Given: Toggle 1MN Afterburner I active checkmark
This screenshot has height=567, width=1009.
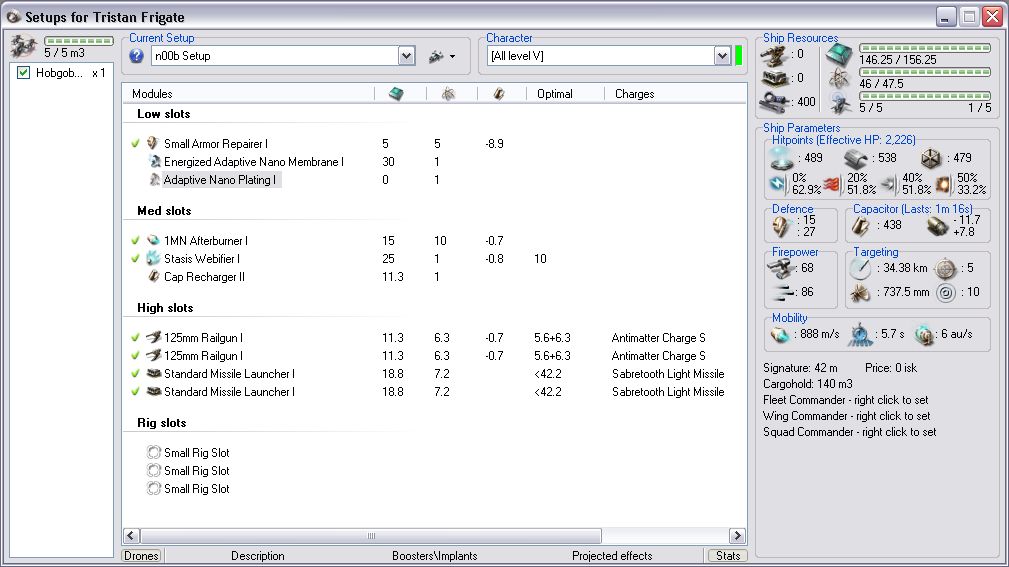Looking at the screenshot, I should [x=135, y=241].
